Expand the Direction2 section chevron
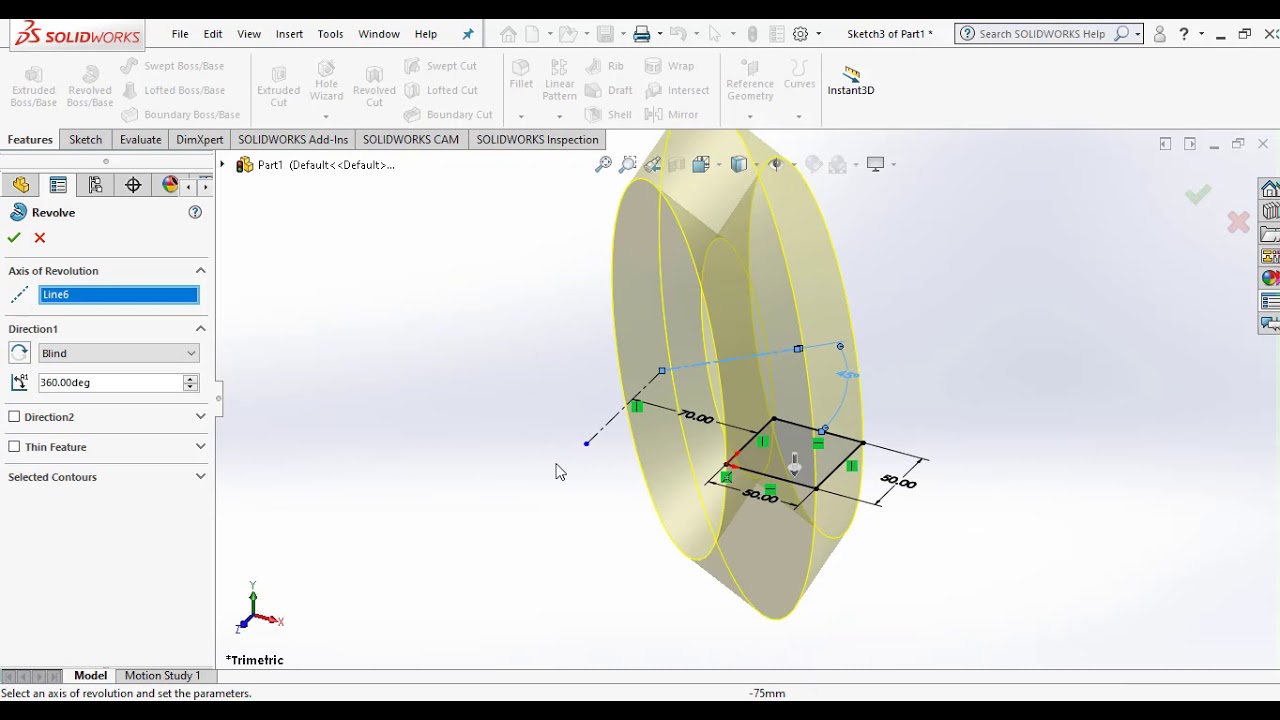1280x720 pixels. point(200,417)
